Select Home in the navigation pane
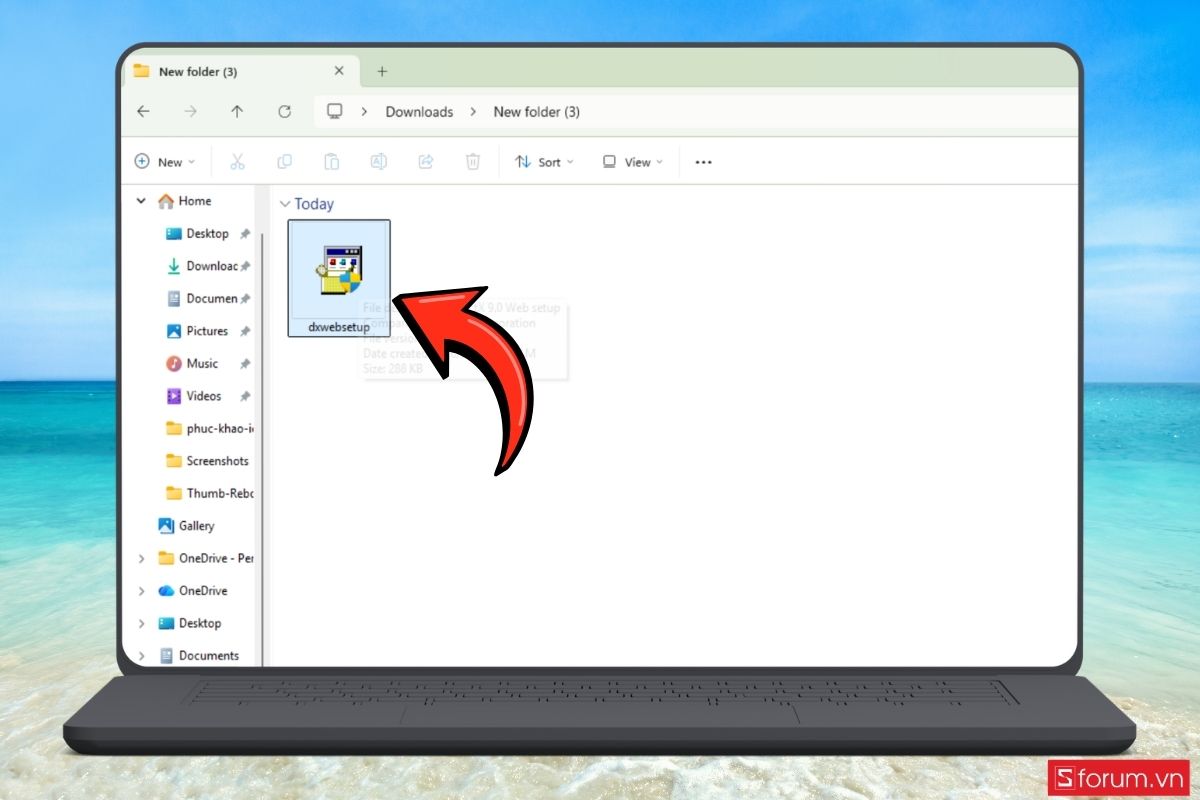The width and height of the screenshot is (1200, 800). coord(195,201)
